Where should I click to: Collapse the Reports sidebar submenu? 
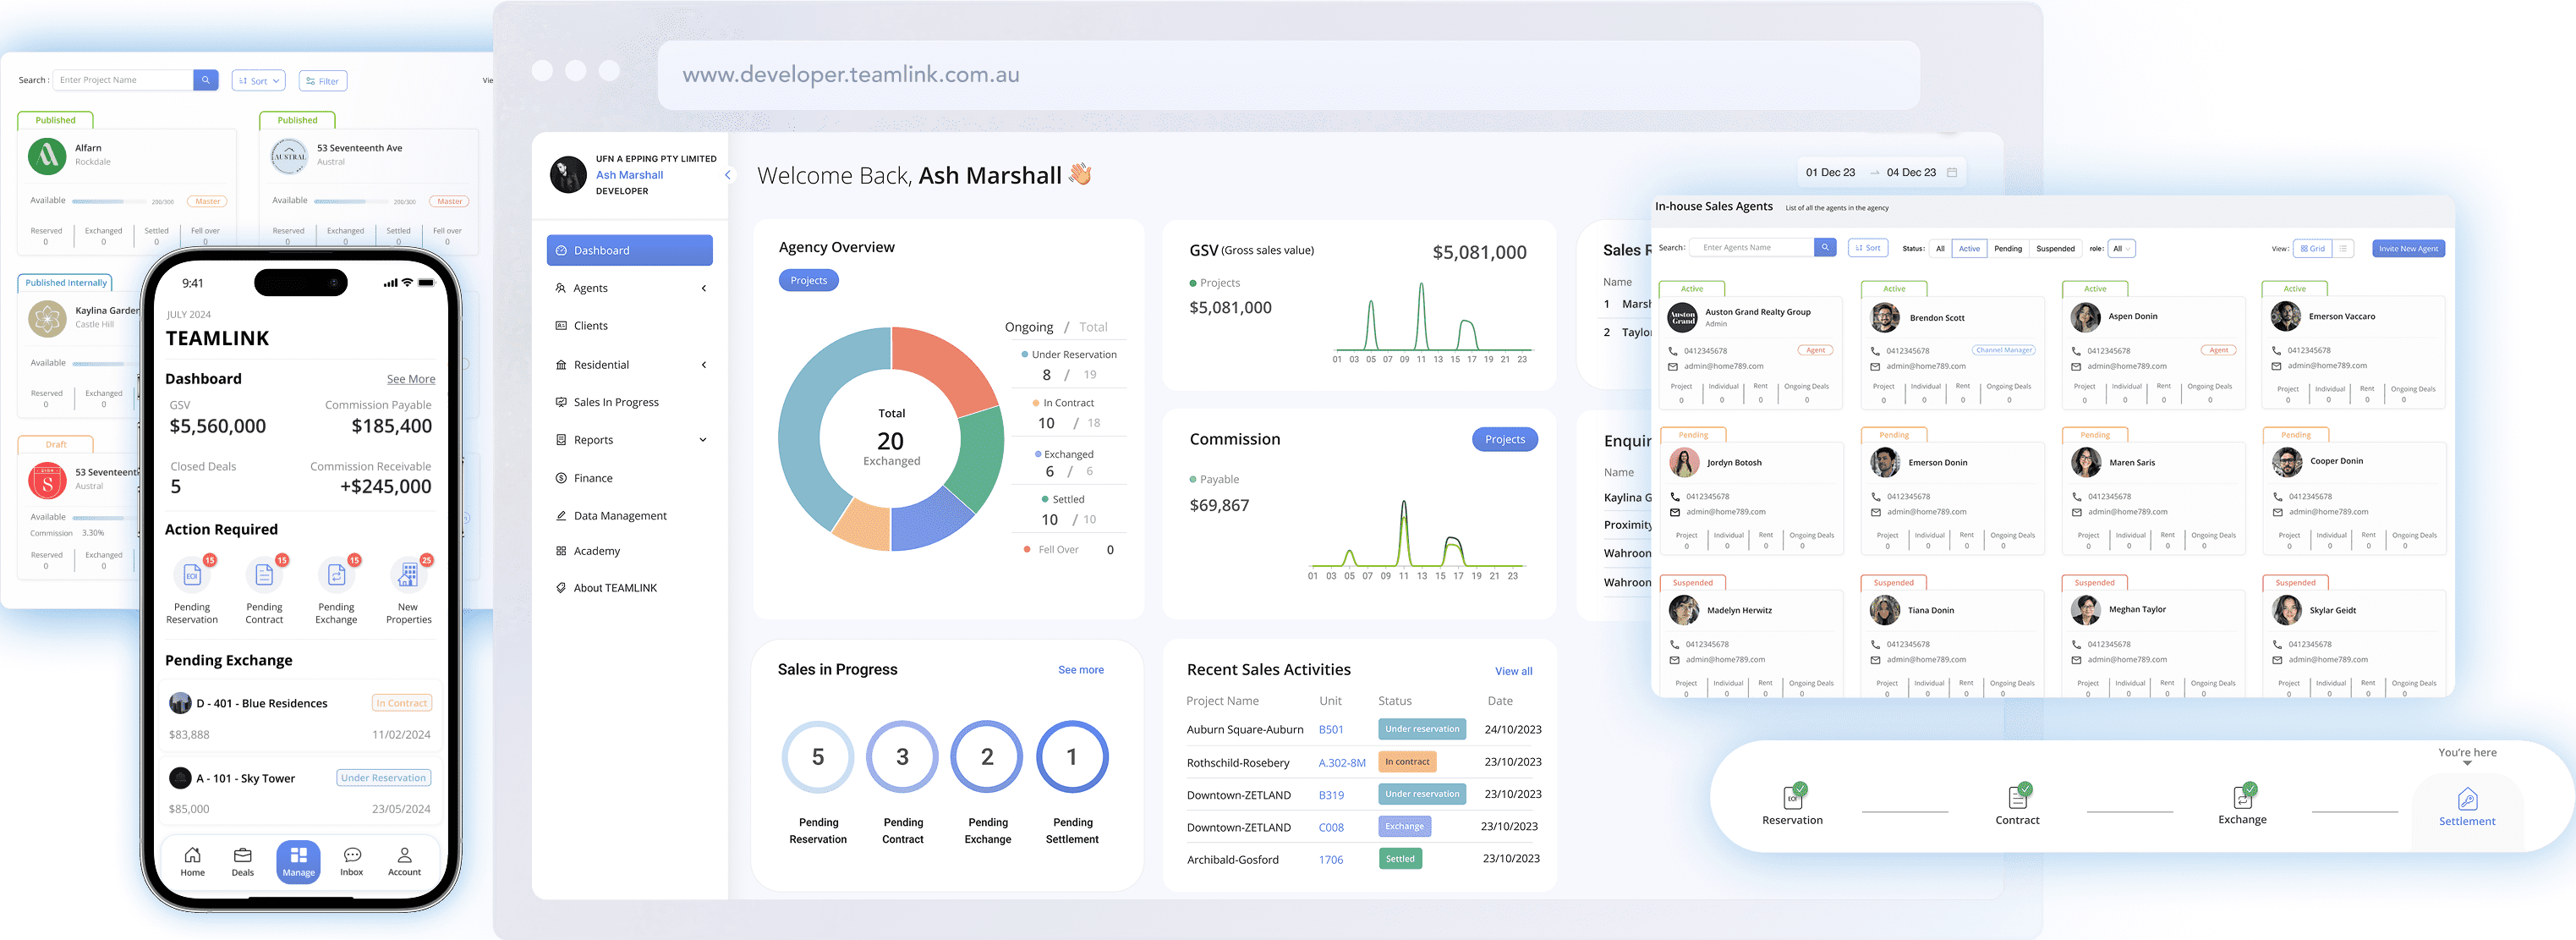click(x=703, y=440)
